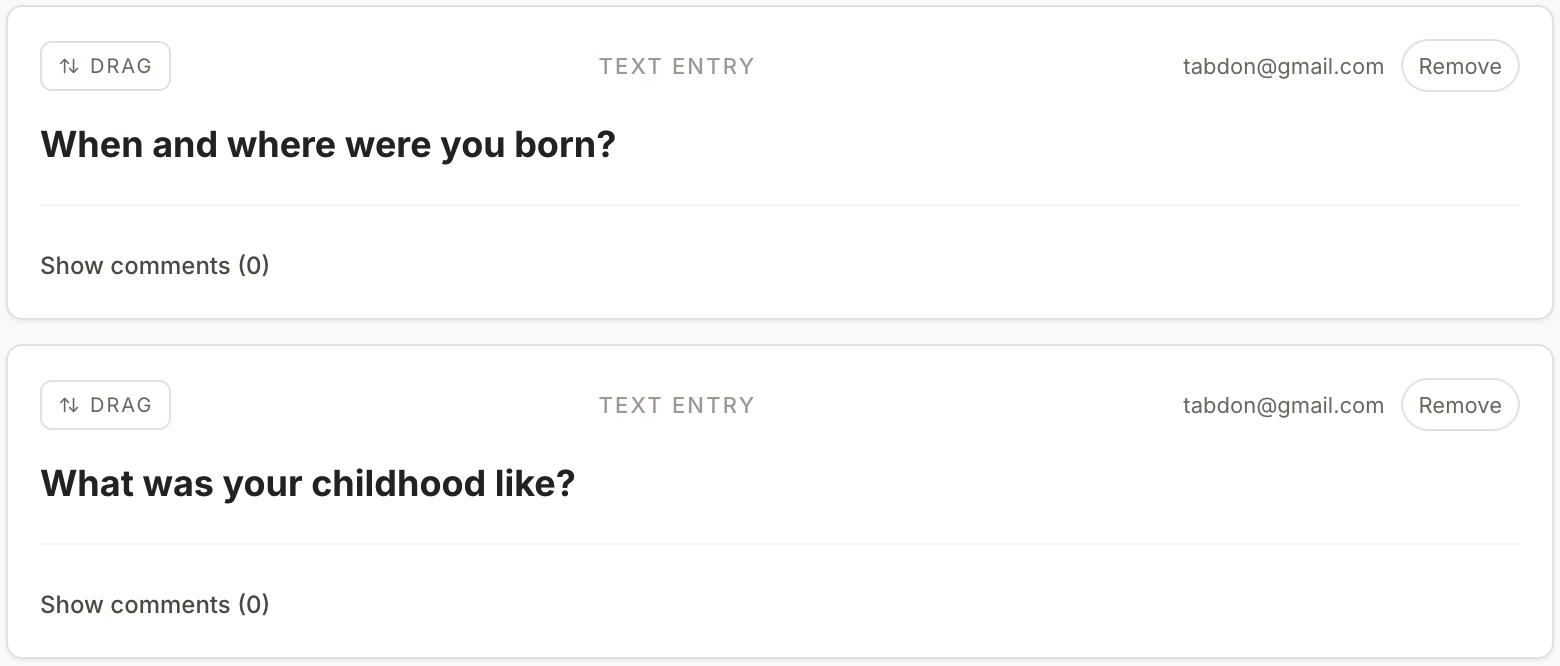Click the divider line below the childhood question
The height and width of the screenshot is (666, 1560).
(x=780, y=544)
